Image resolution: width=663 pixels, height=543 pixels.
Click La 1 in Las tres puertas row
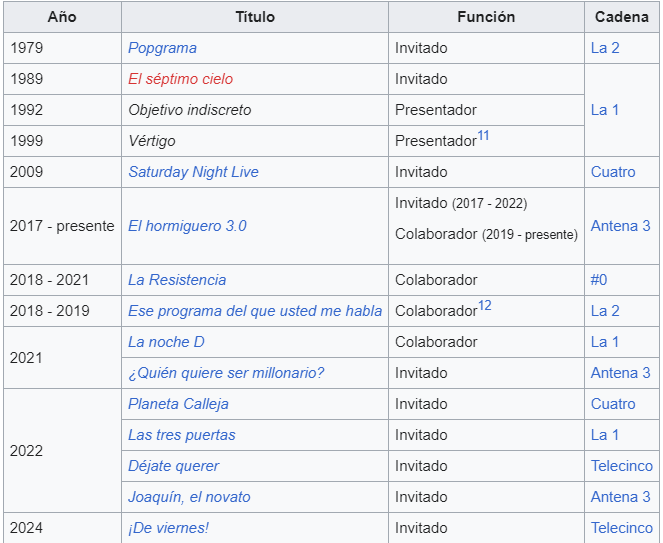605,435
